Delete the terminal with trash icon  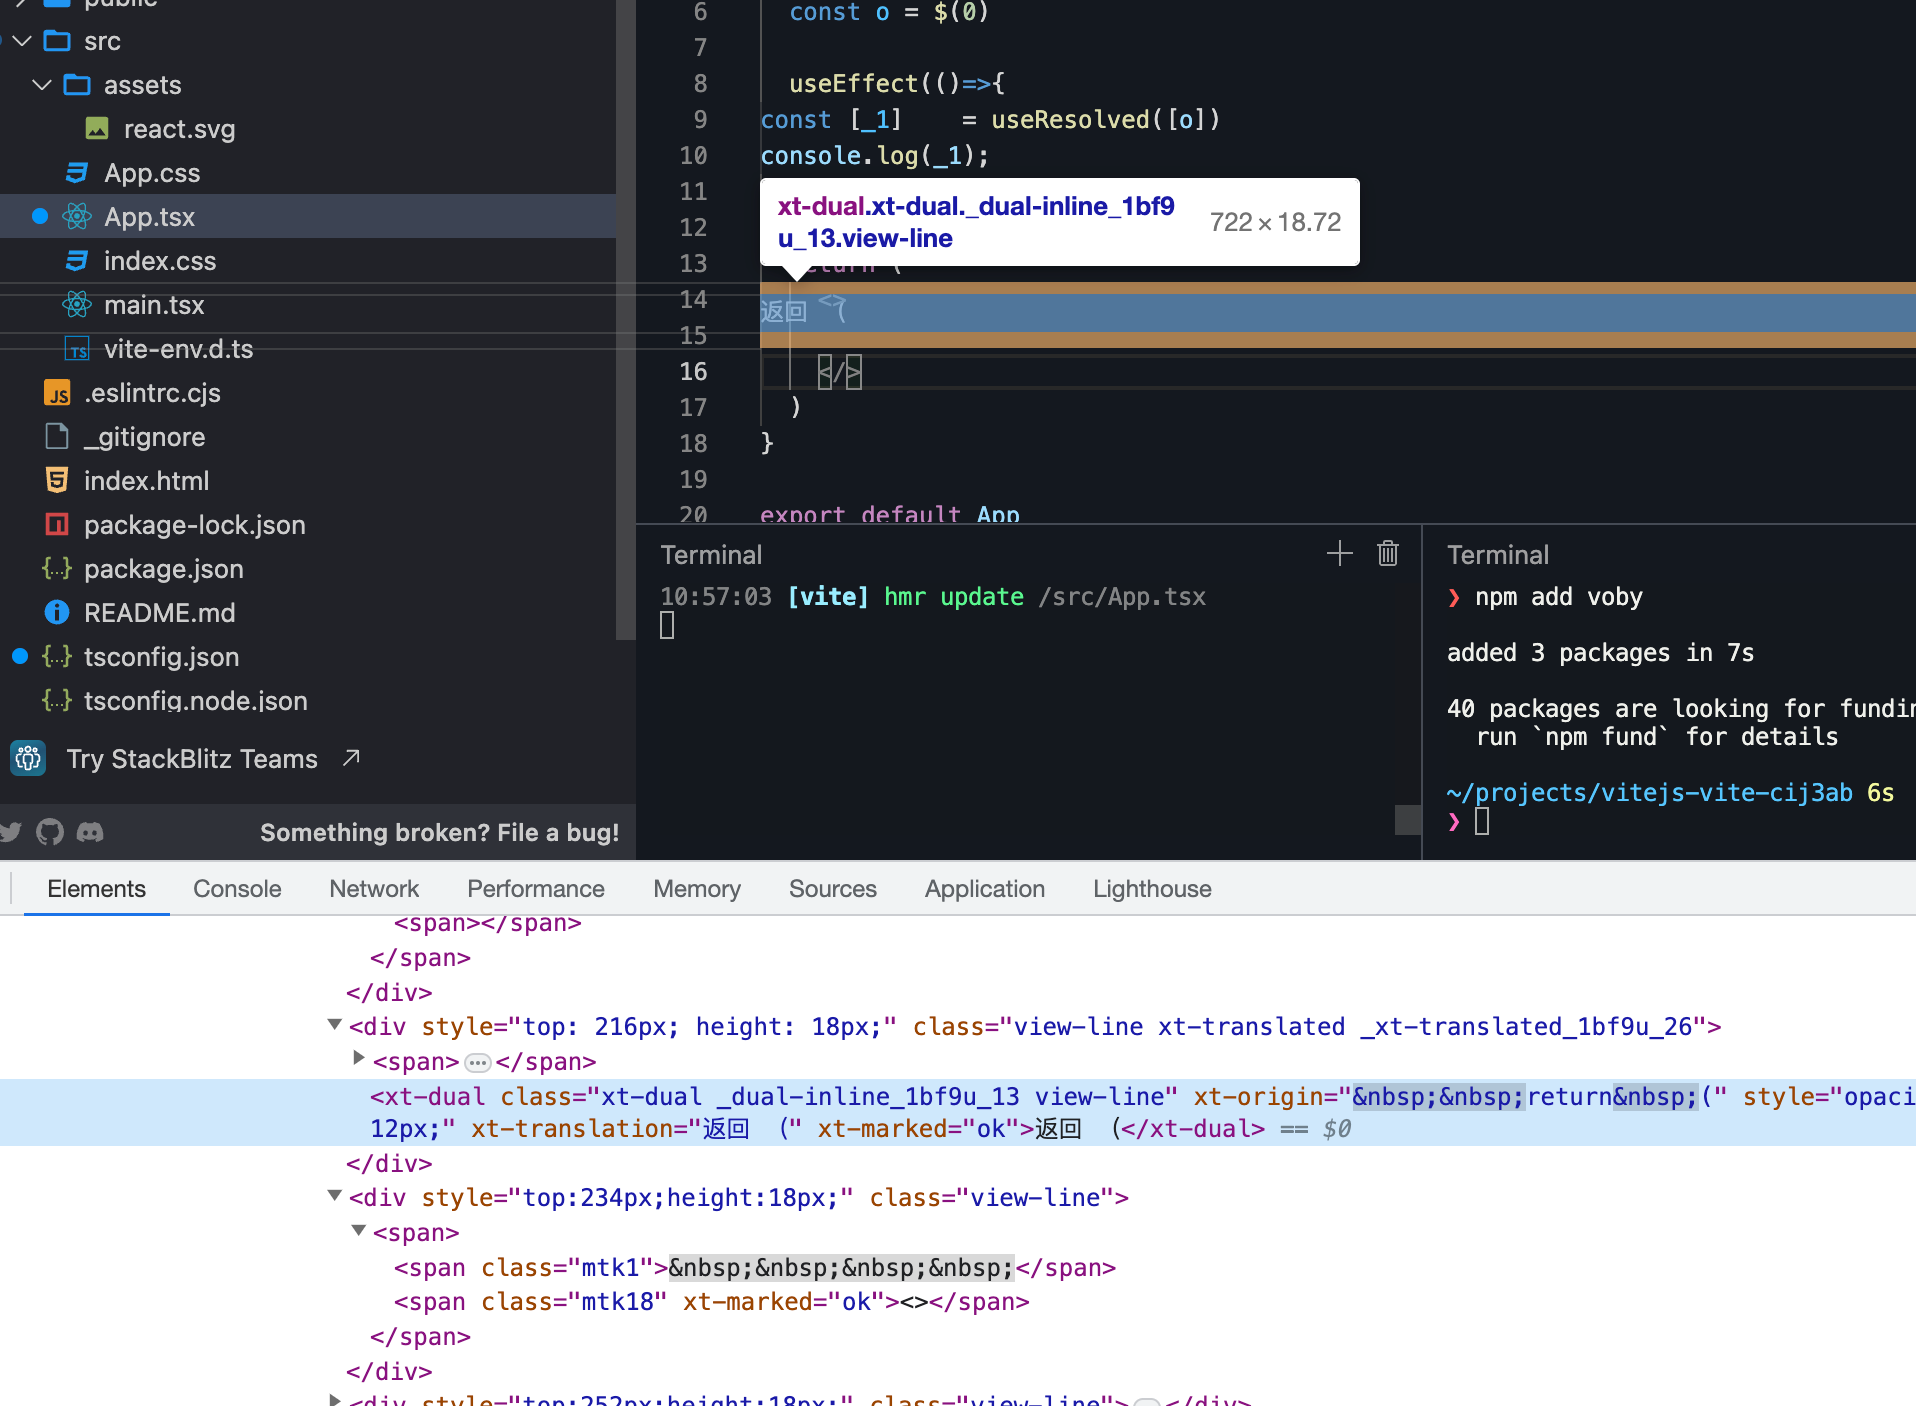[1388, 554]
